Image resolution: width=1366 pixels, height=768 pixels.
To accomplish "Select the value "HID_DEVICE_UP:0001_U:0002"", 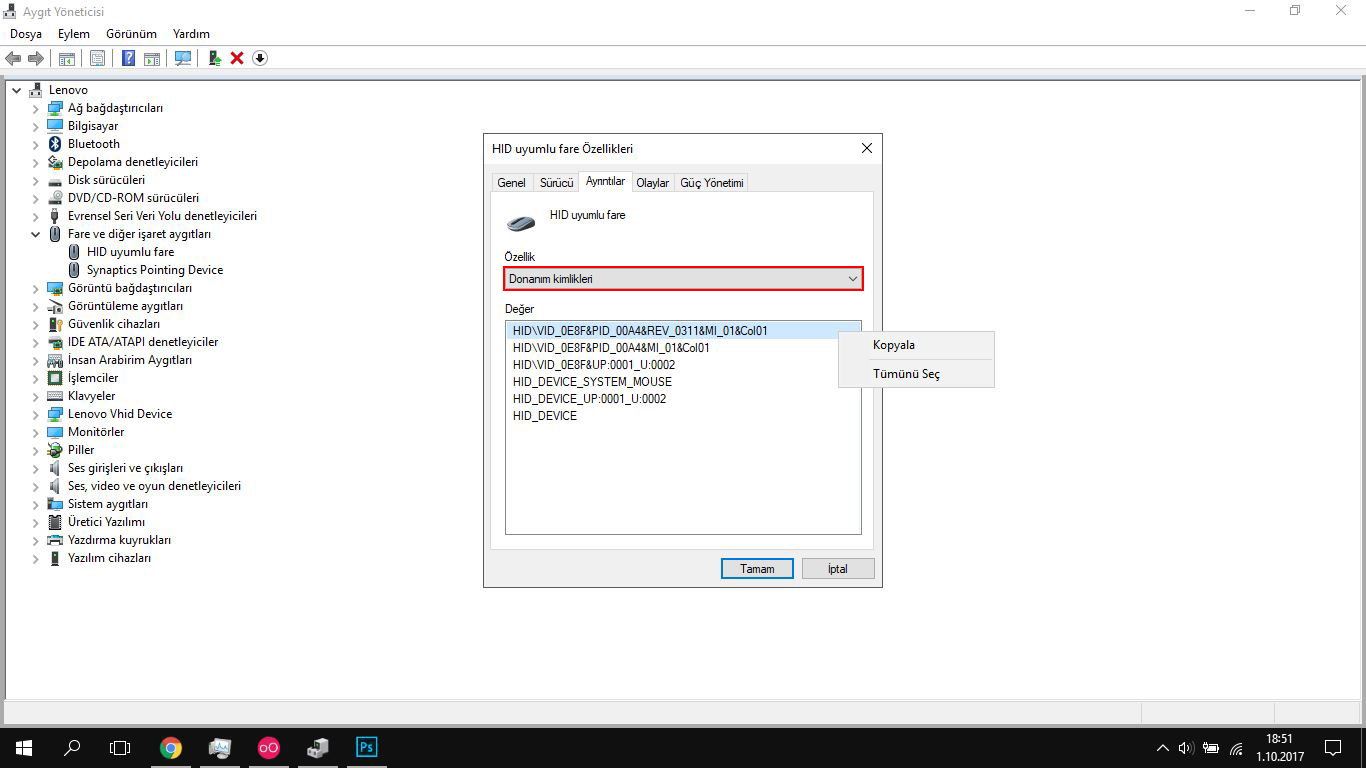I will (589, 399).
